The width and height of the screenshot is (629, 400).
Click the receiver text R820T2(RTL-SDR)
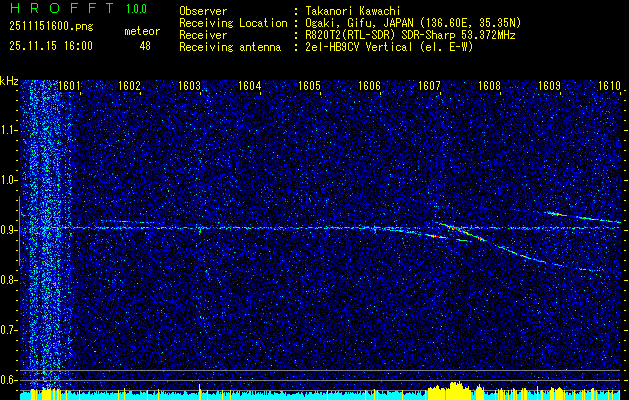[351, 35]
